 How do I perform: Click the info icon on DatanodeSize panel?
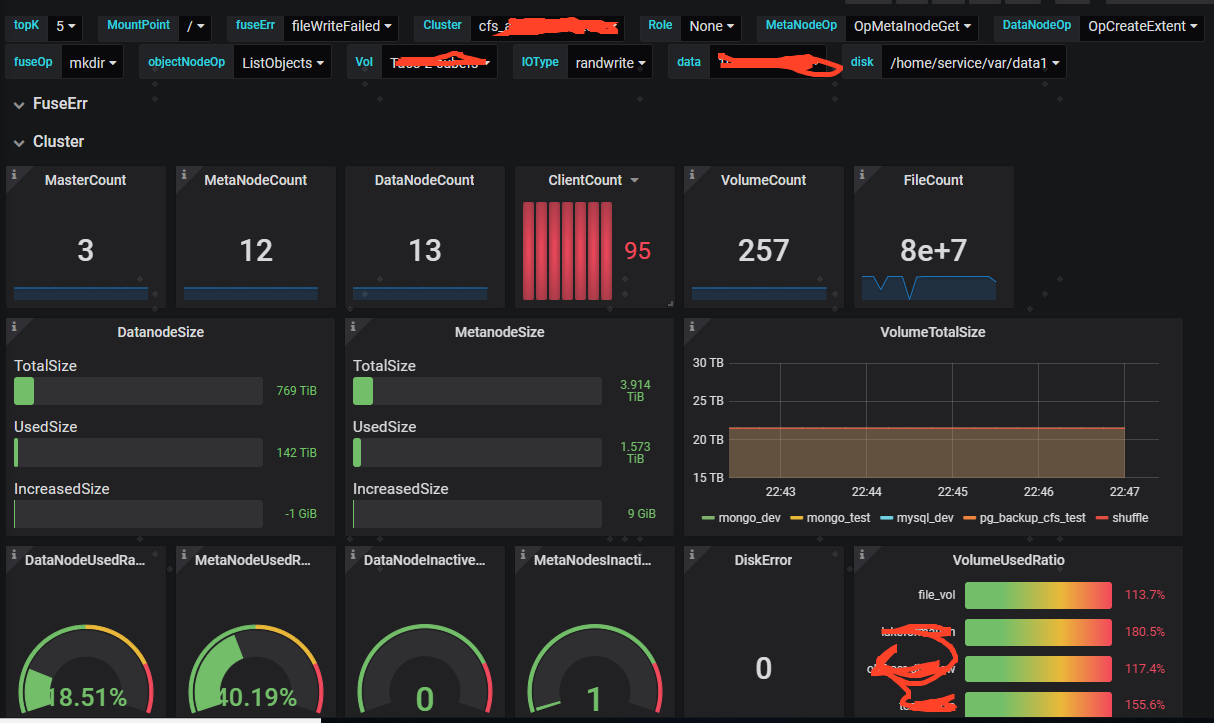pos(13,326)
